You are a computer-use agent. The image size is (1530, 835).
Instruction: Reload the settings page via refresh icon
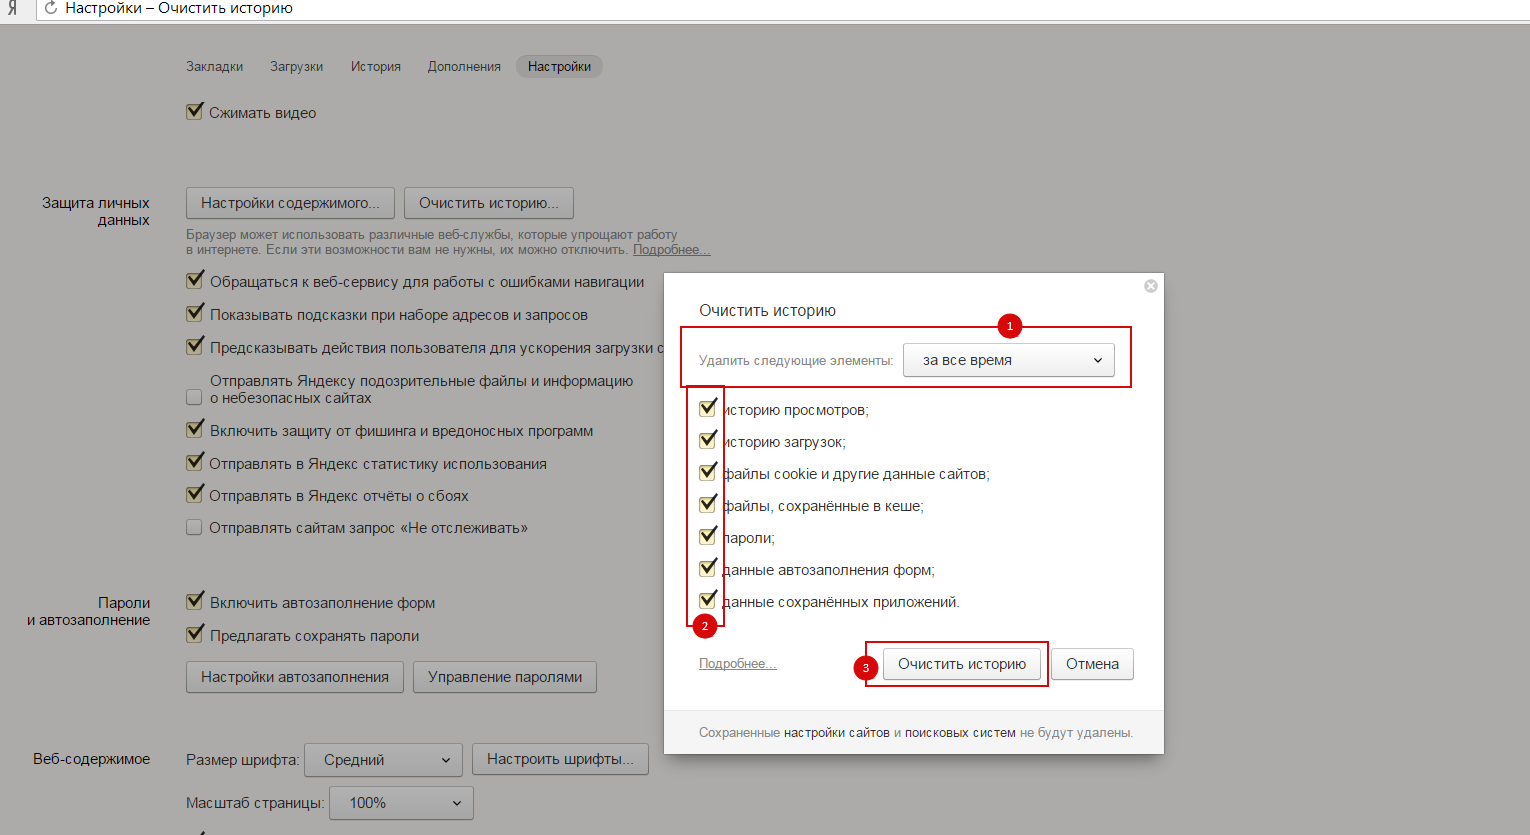tap(51, 8)
